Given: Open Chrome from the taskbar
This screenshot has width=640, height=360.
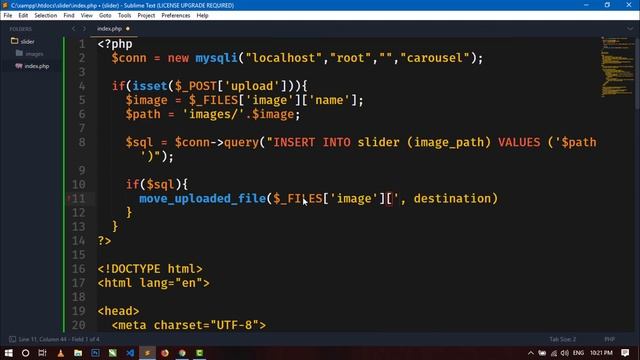Looking at the screenshot, I should point(182,353).
